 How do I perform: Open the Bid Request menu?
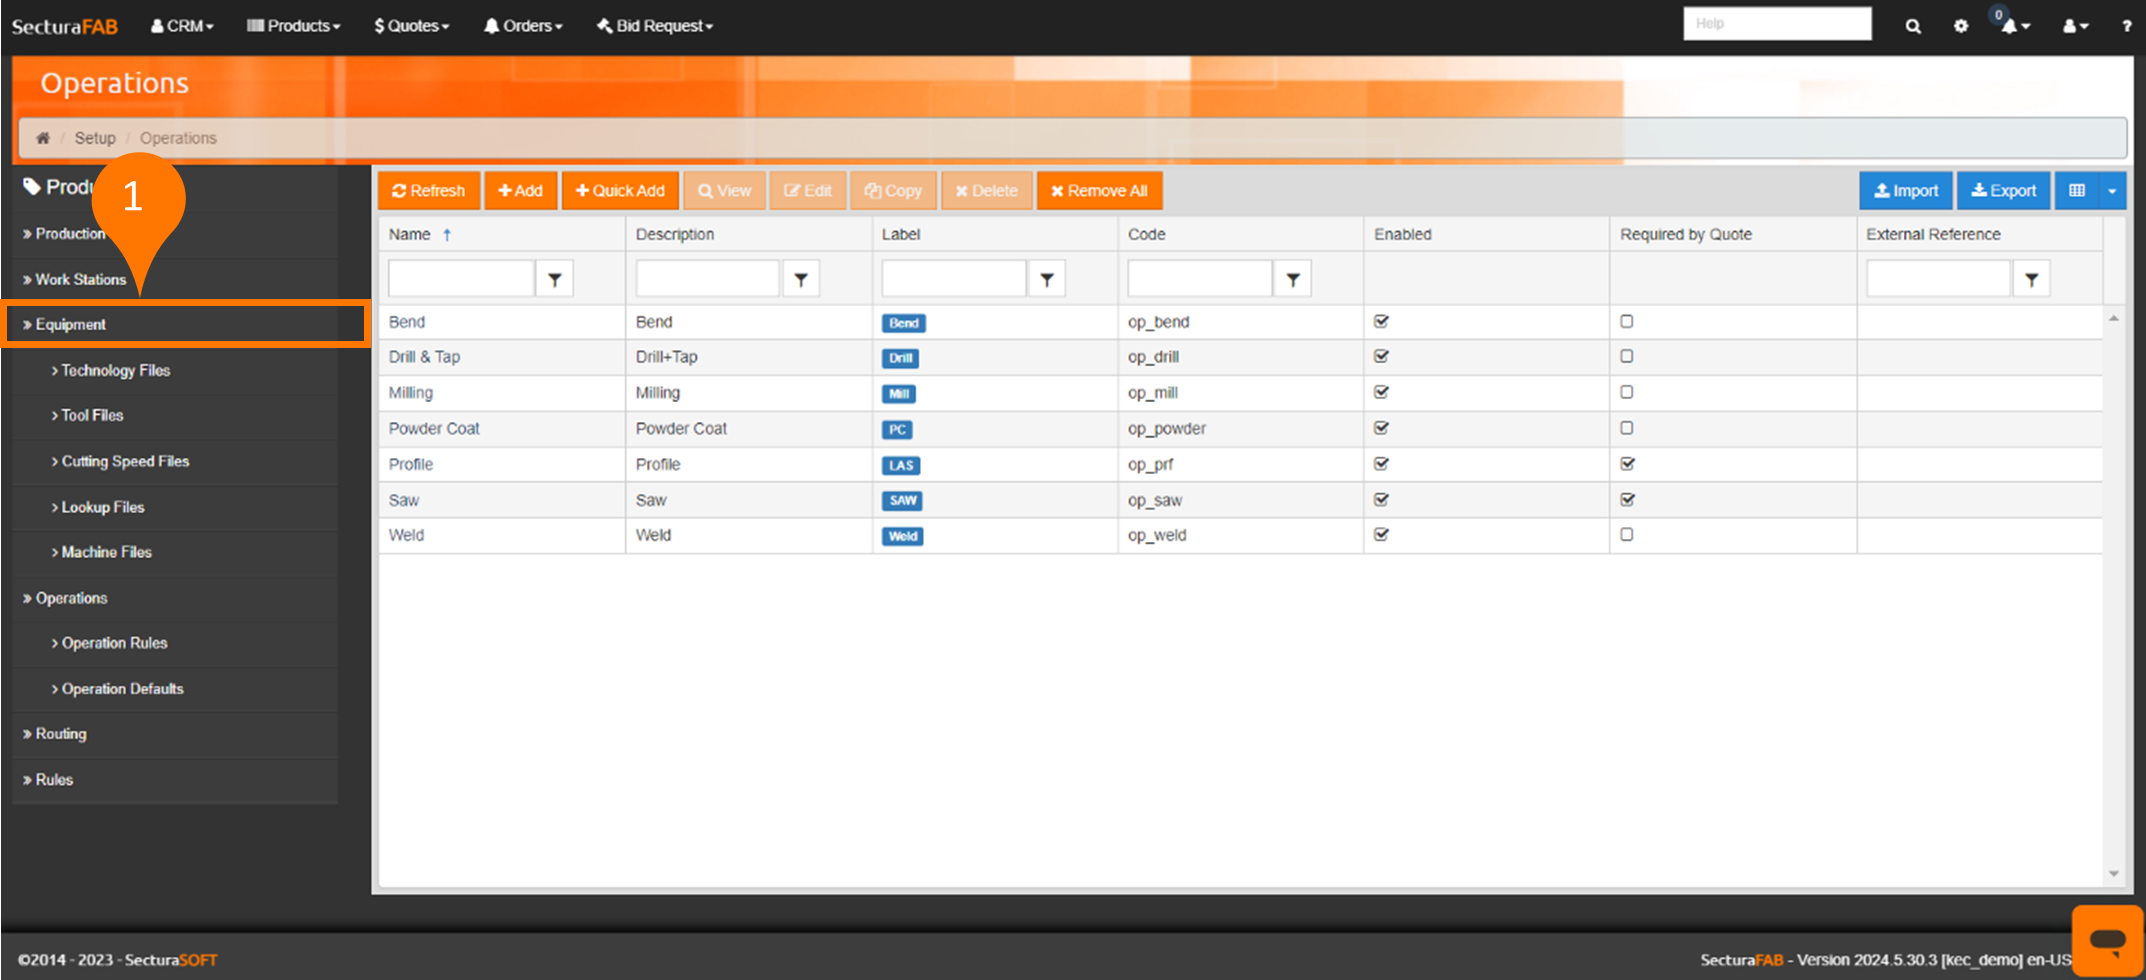coord(655,26)
